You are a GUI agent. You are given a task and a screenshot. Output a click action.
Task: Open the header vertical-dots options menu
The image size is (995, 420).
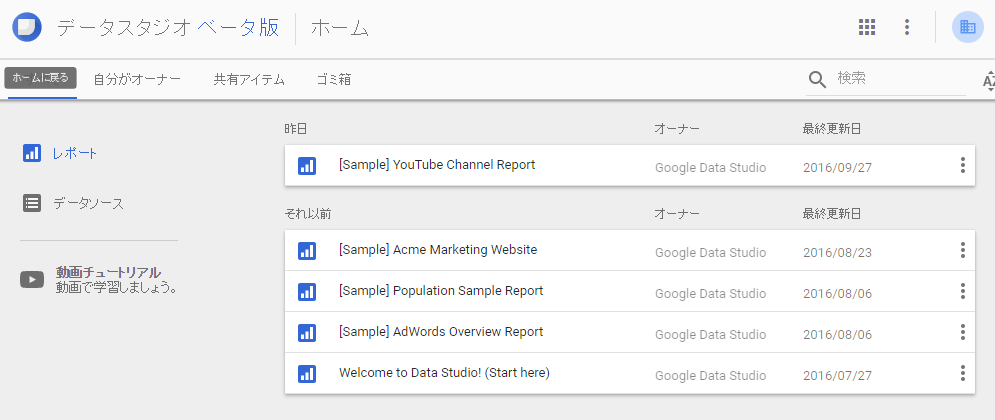point(907,27)
